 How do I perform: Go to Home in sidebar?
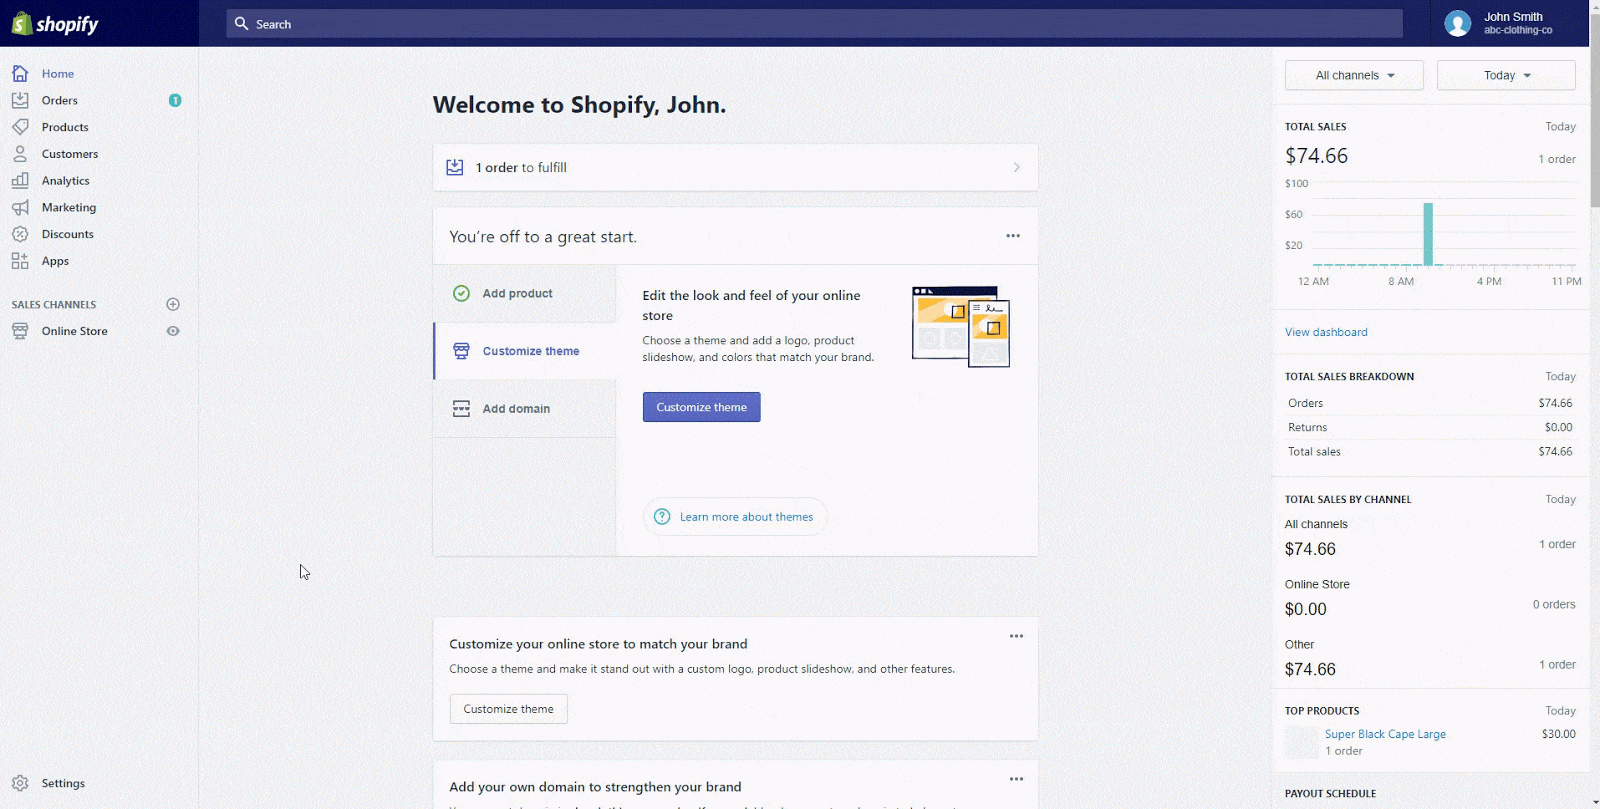58,73
